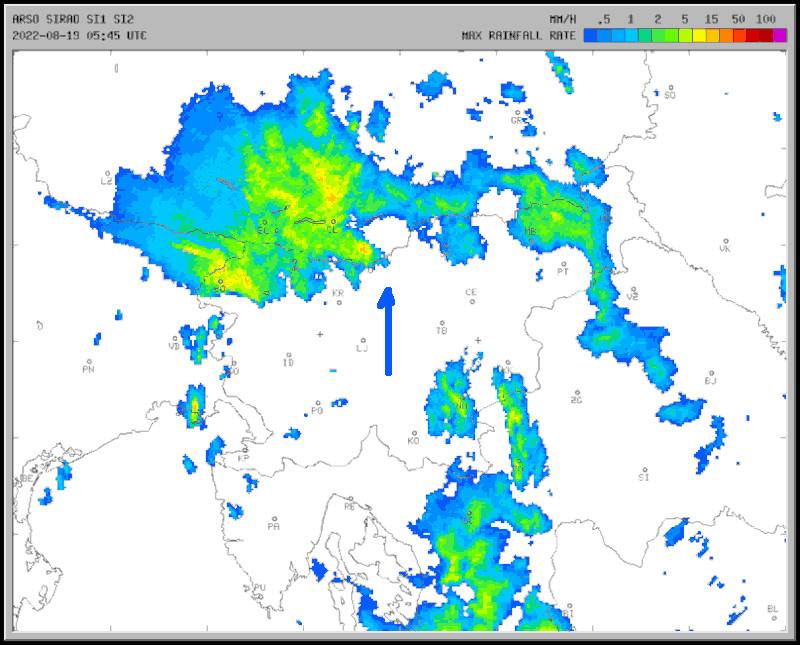The height and width of the screenshot is (645, 800).
Task: Pick the PN city marker
Action: 88,362
